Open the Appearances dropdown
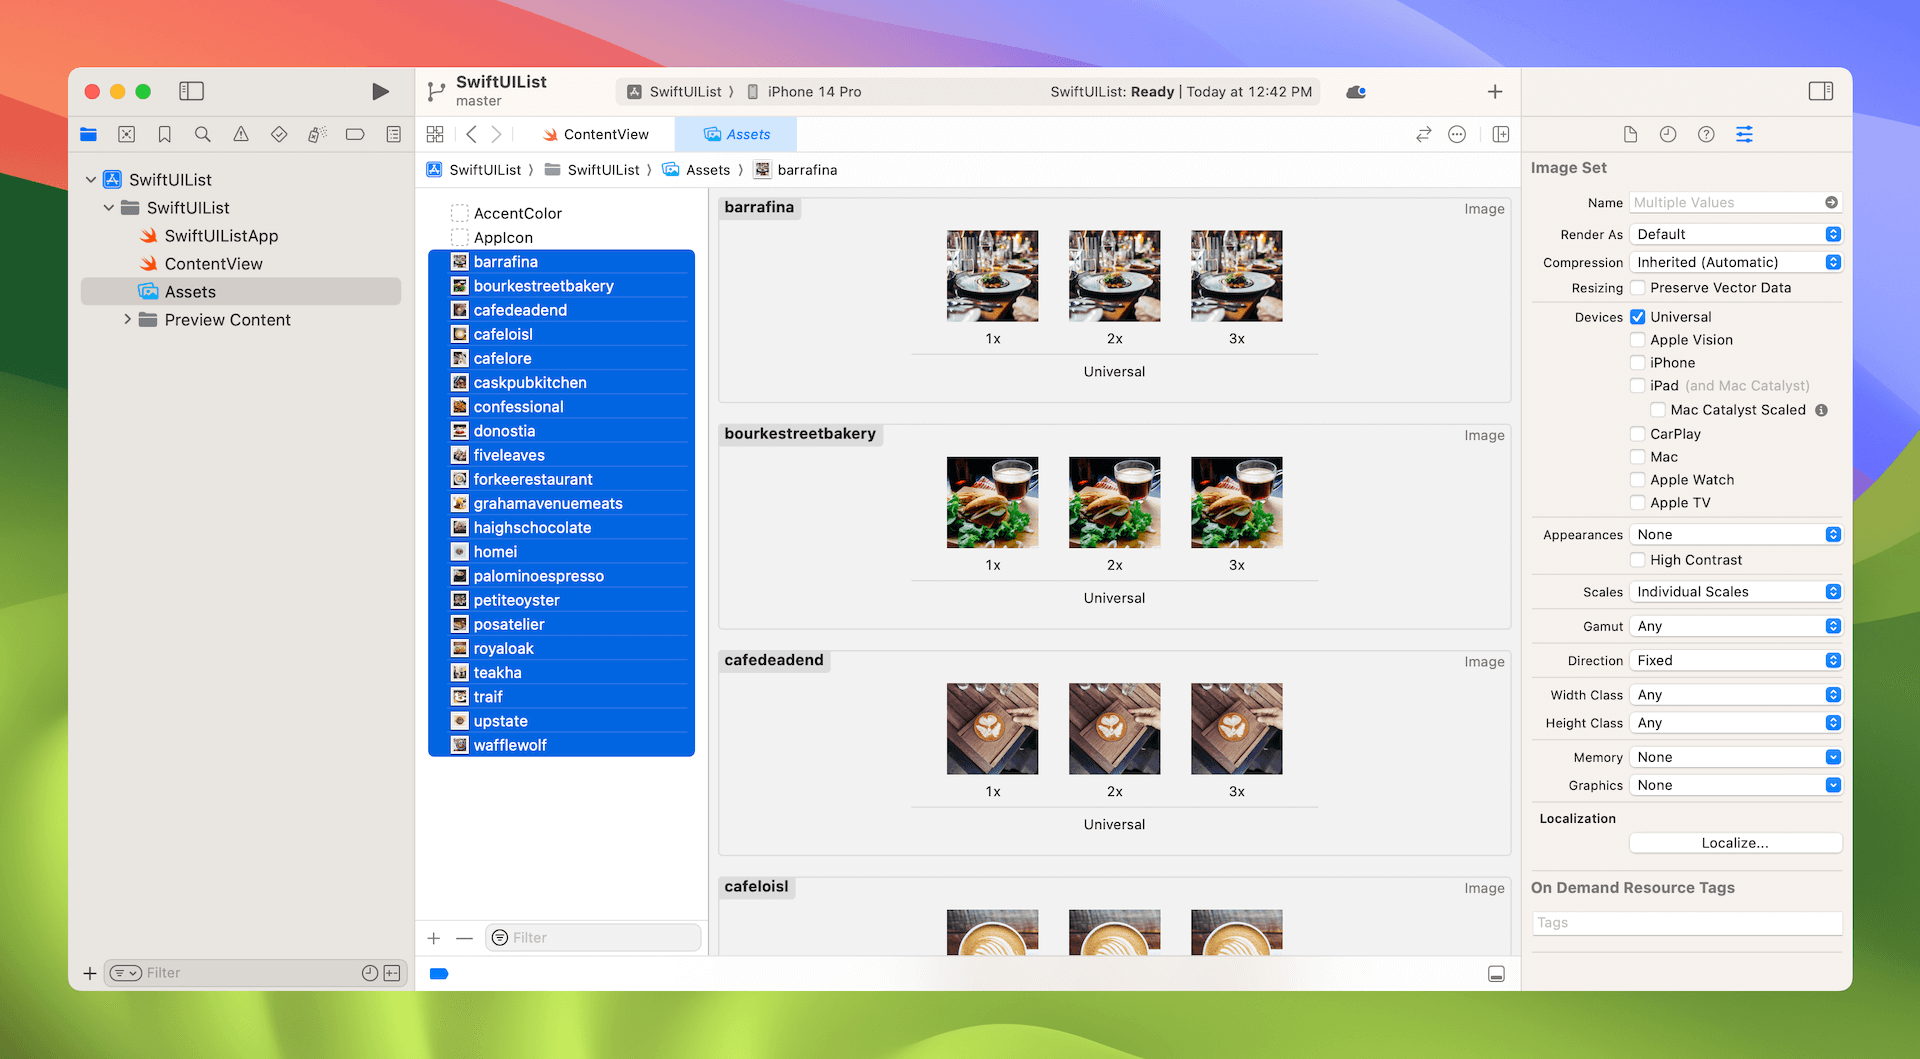The width and height of the screenshot is (1920, 1059). [1735, 535]
